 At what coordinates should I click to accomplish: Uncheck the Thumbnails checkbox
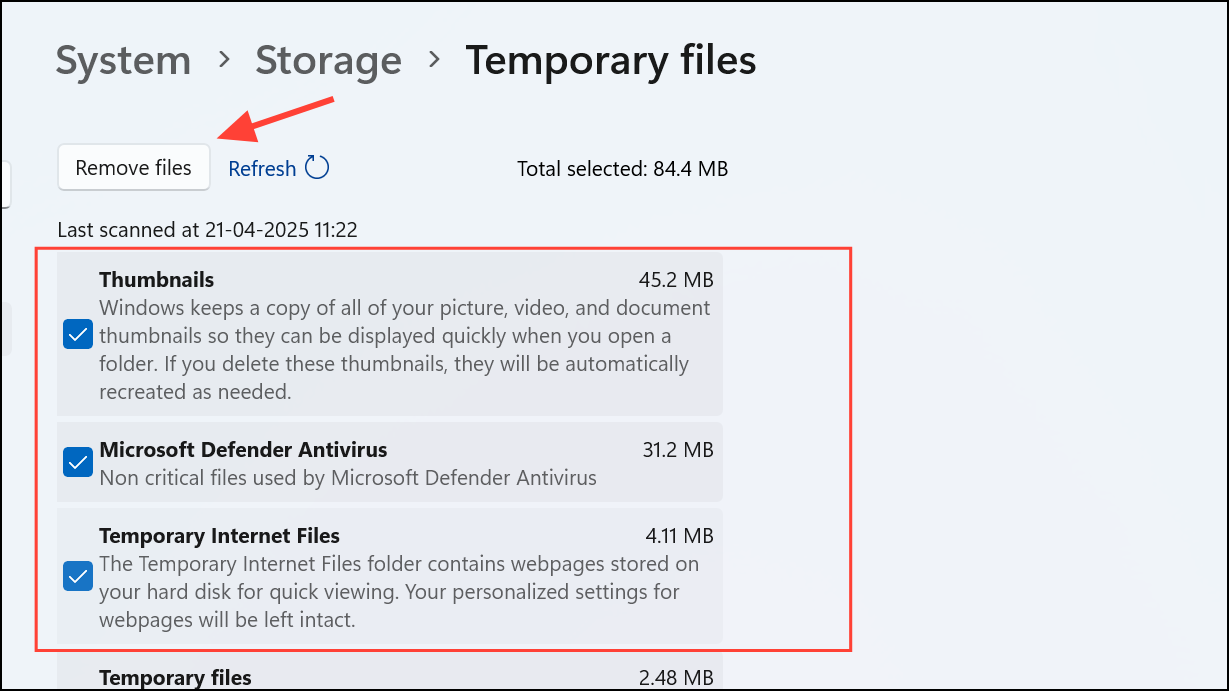pyautogui.click(x=78, y=334)
